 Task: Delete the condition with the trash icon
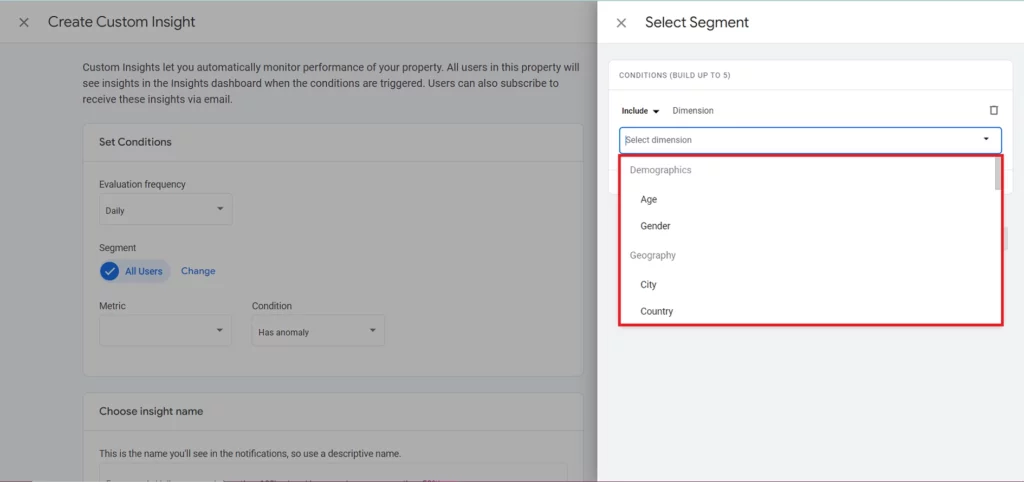click(x=993, y=110)
